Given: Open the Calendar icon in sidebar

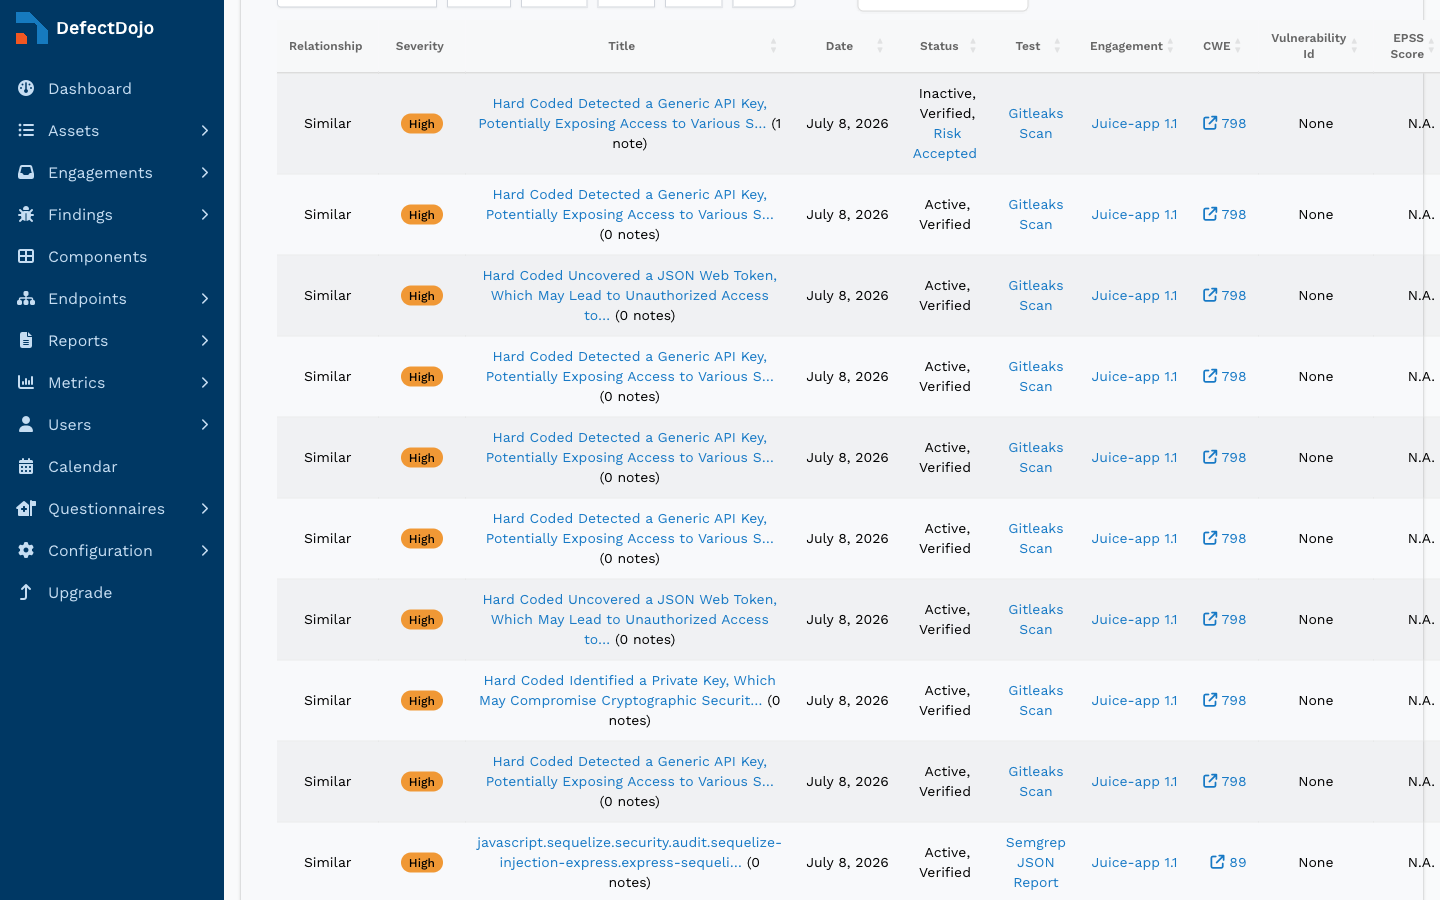Looking at the screenshot, I should [x=26, y=466].
